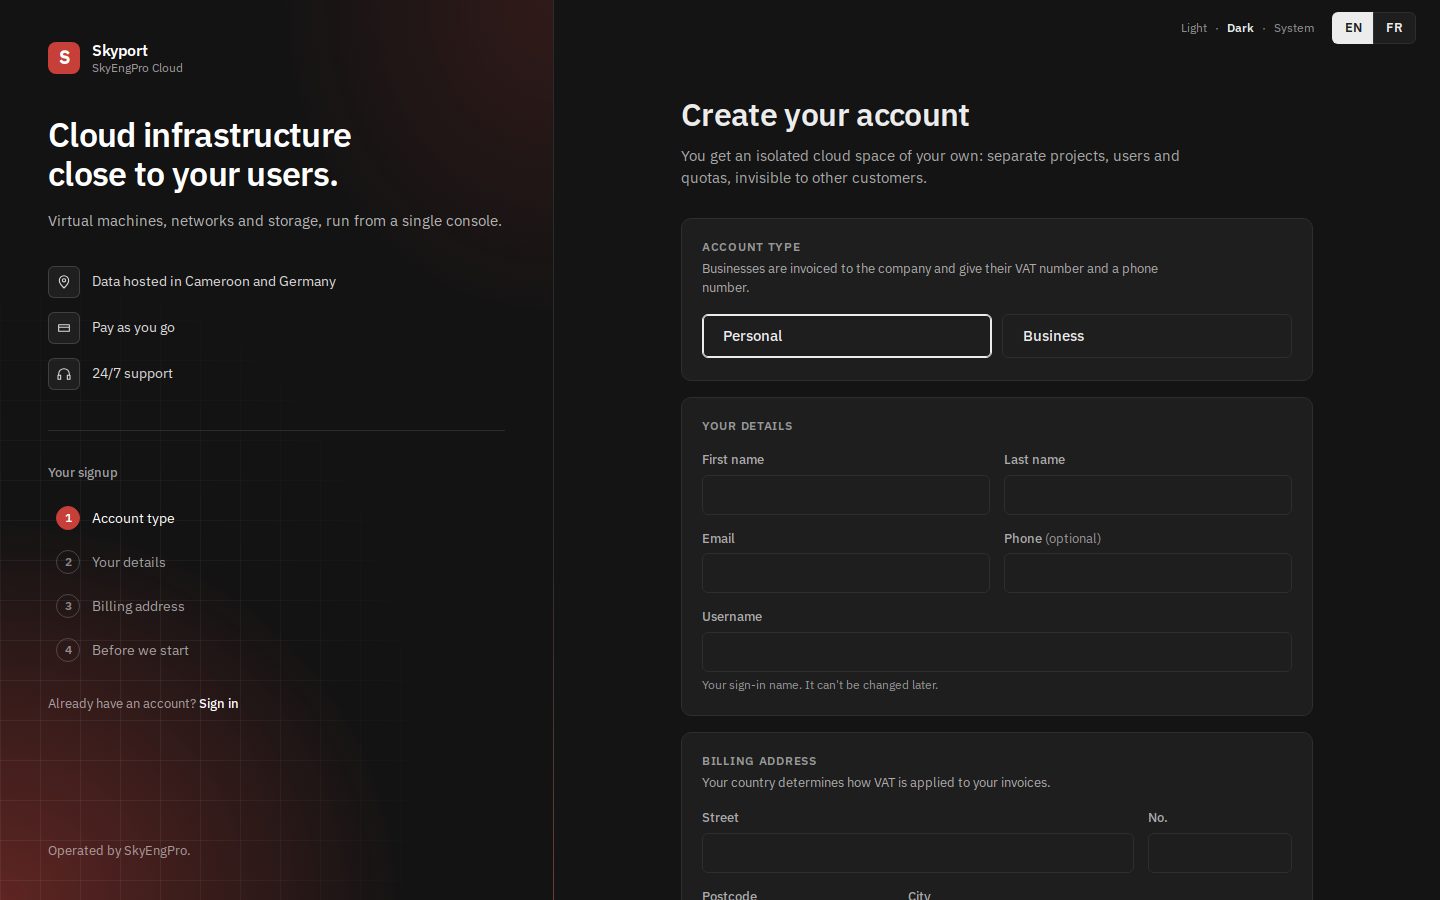Screen dimensions: 1440x900
Task: Focus the Last name field
Action: tap(1148, 495)
